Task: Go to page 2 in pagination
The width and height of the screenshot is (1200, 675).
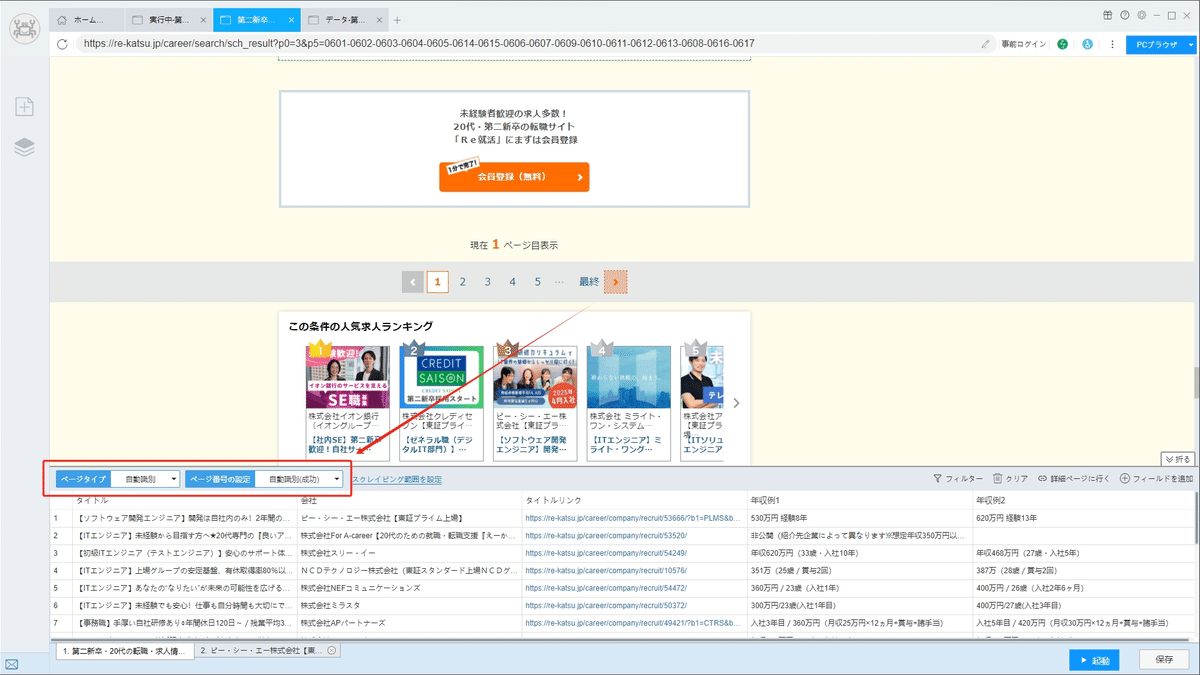Action: click(x=463, y=282)
